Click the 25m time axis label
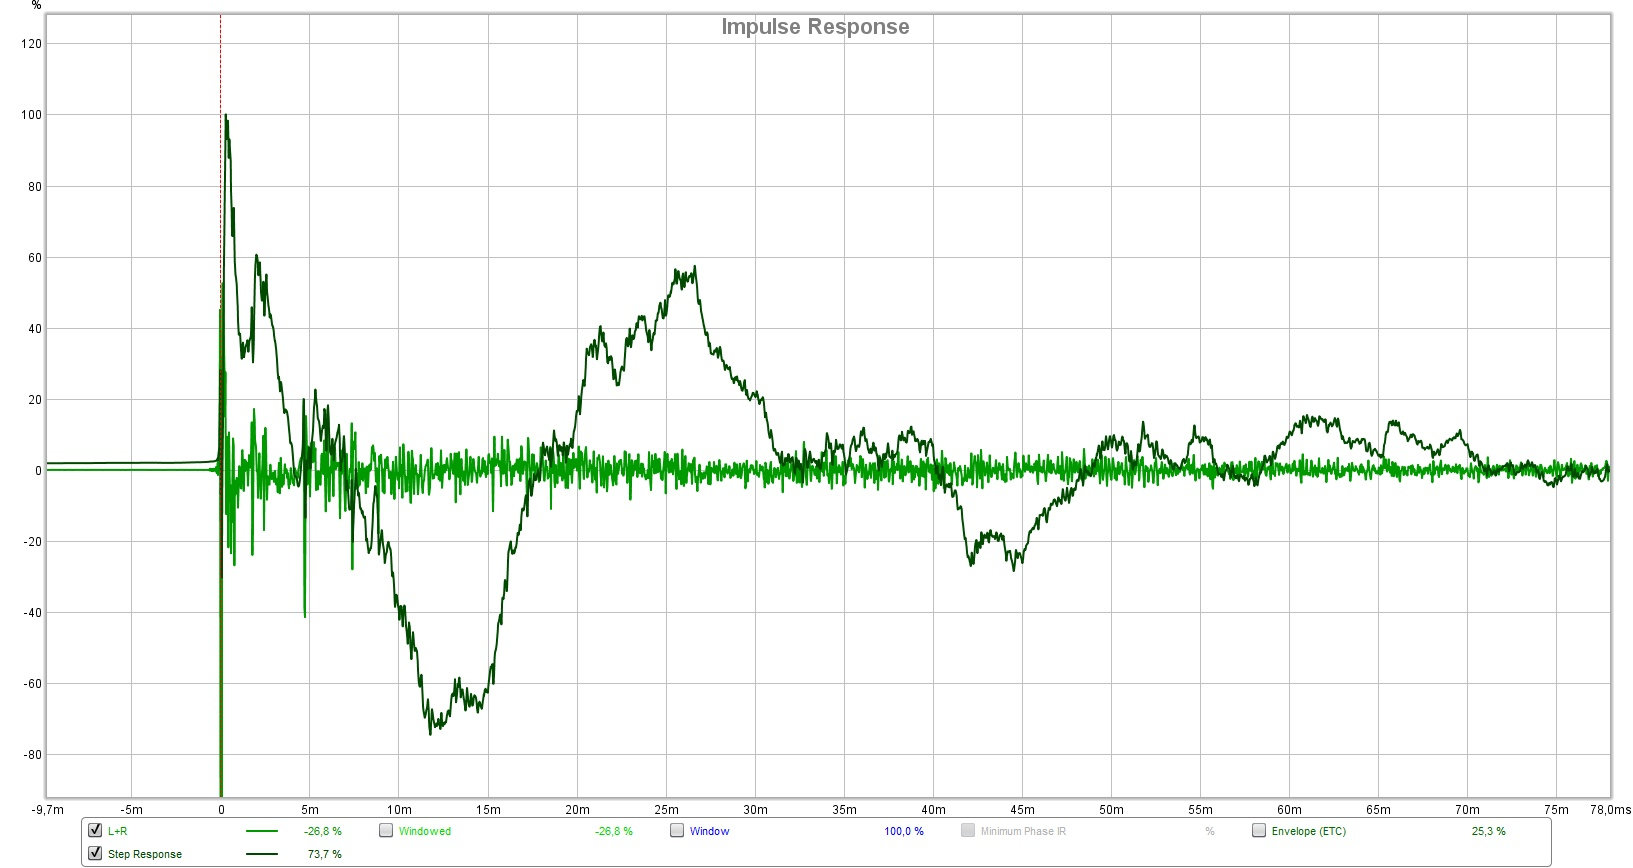Image resolution: width=1633 pixels, height=868 pixels. [x=666, y=810]
